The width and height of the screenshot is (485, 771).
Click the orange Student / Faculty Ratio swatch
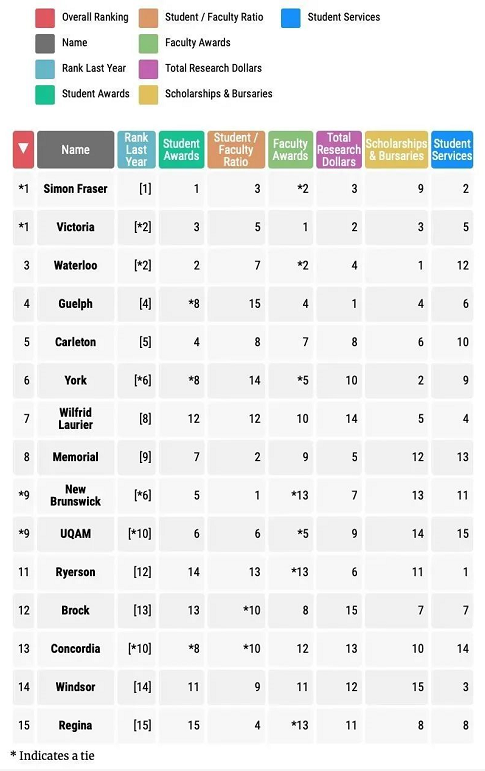[149, 18]
